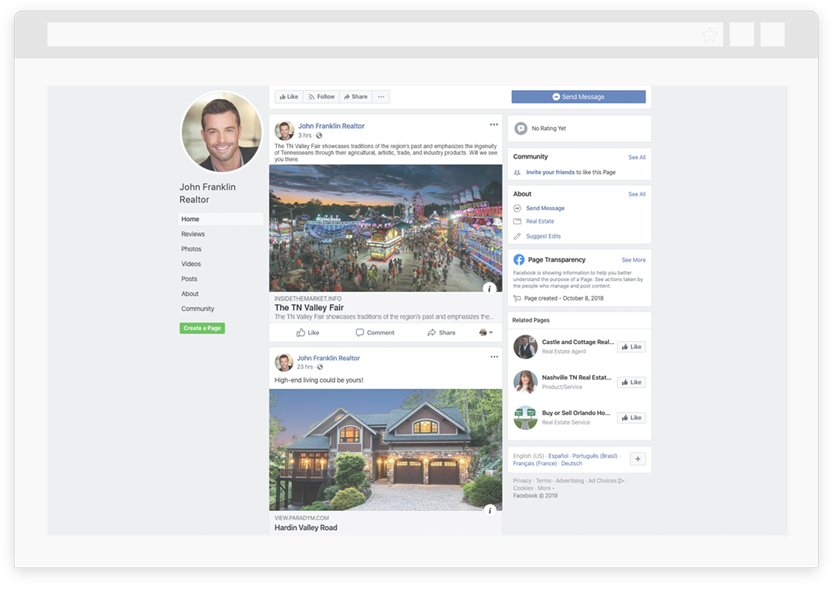This screenshot has height=607, width=832.
Task: Like the Nashville TN Real Estat page
Action: click(631, 383)
